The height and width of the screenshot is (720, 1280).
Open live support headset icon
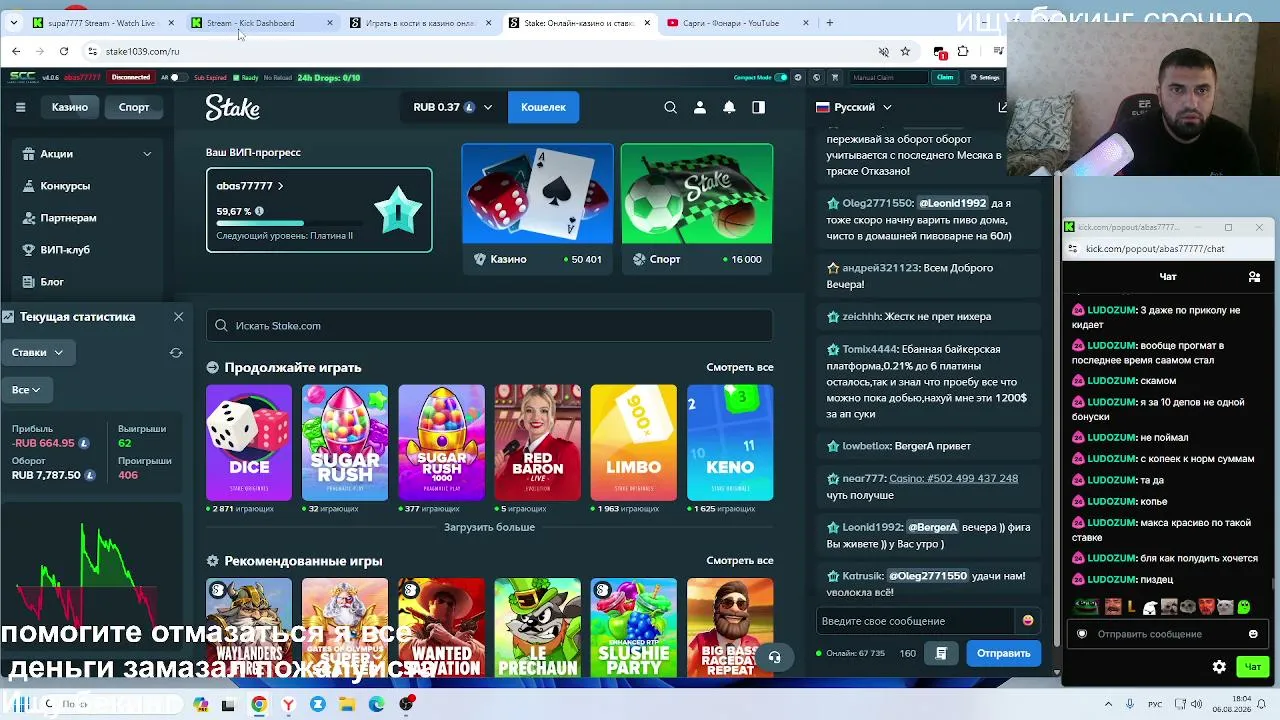tap(774, 657)
